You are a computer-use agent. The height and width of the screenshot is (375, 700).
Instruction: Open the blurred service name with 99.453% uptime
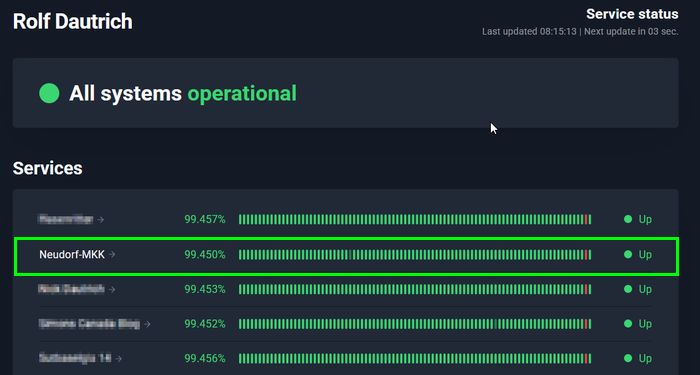pyautogui.click(x=71, y=289)
